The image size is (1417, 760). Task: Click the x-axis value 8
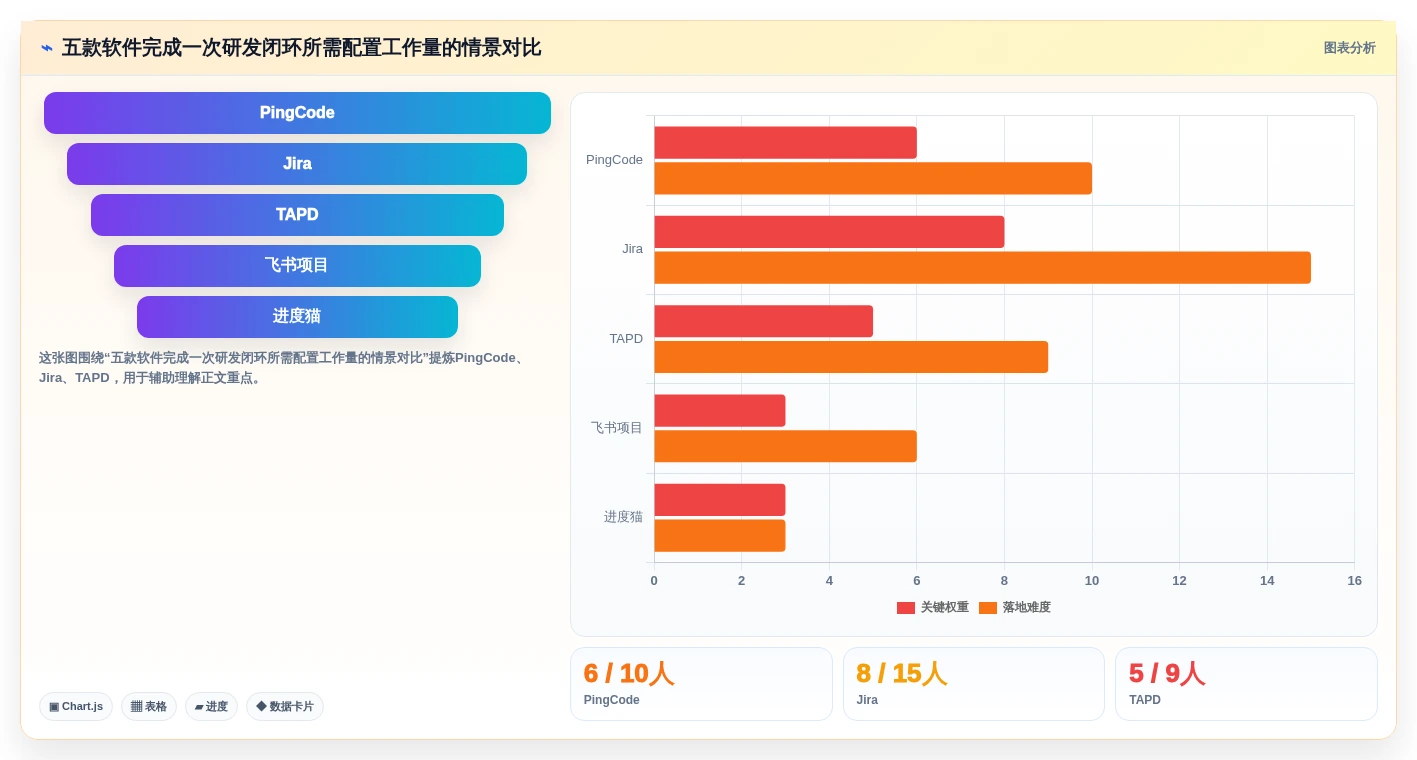point(1004,581)
